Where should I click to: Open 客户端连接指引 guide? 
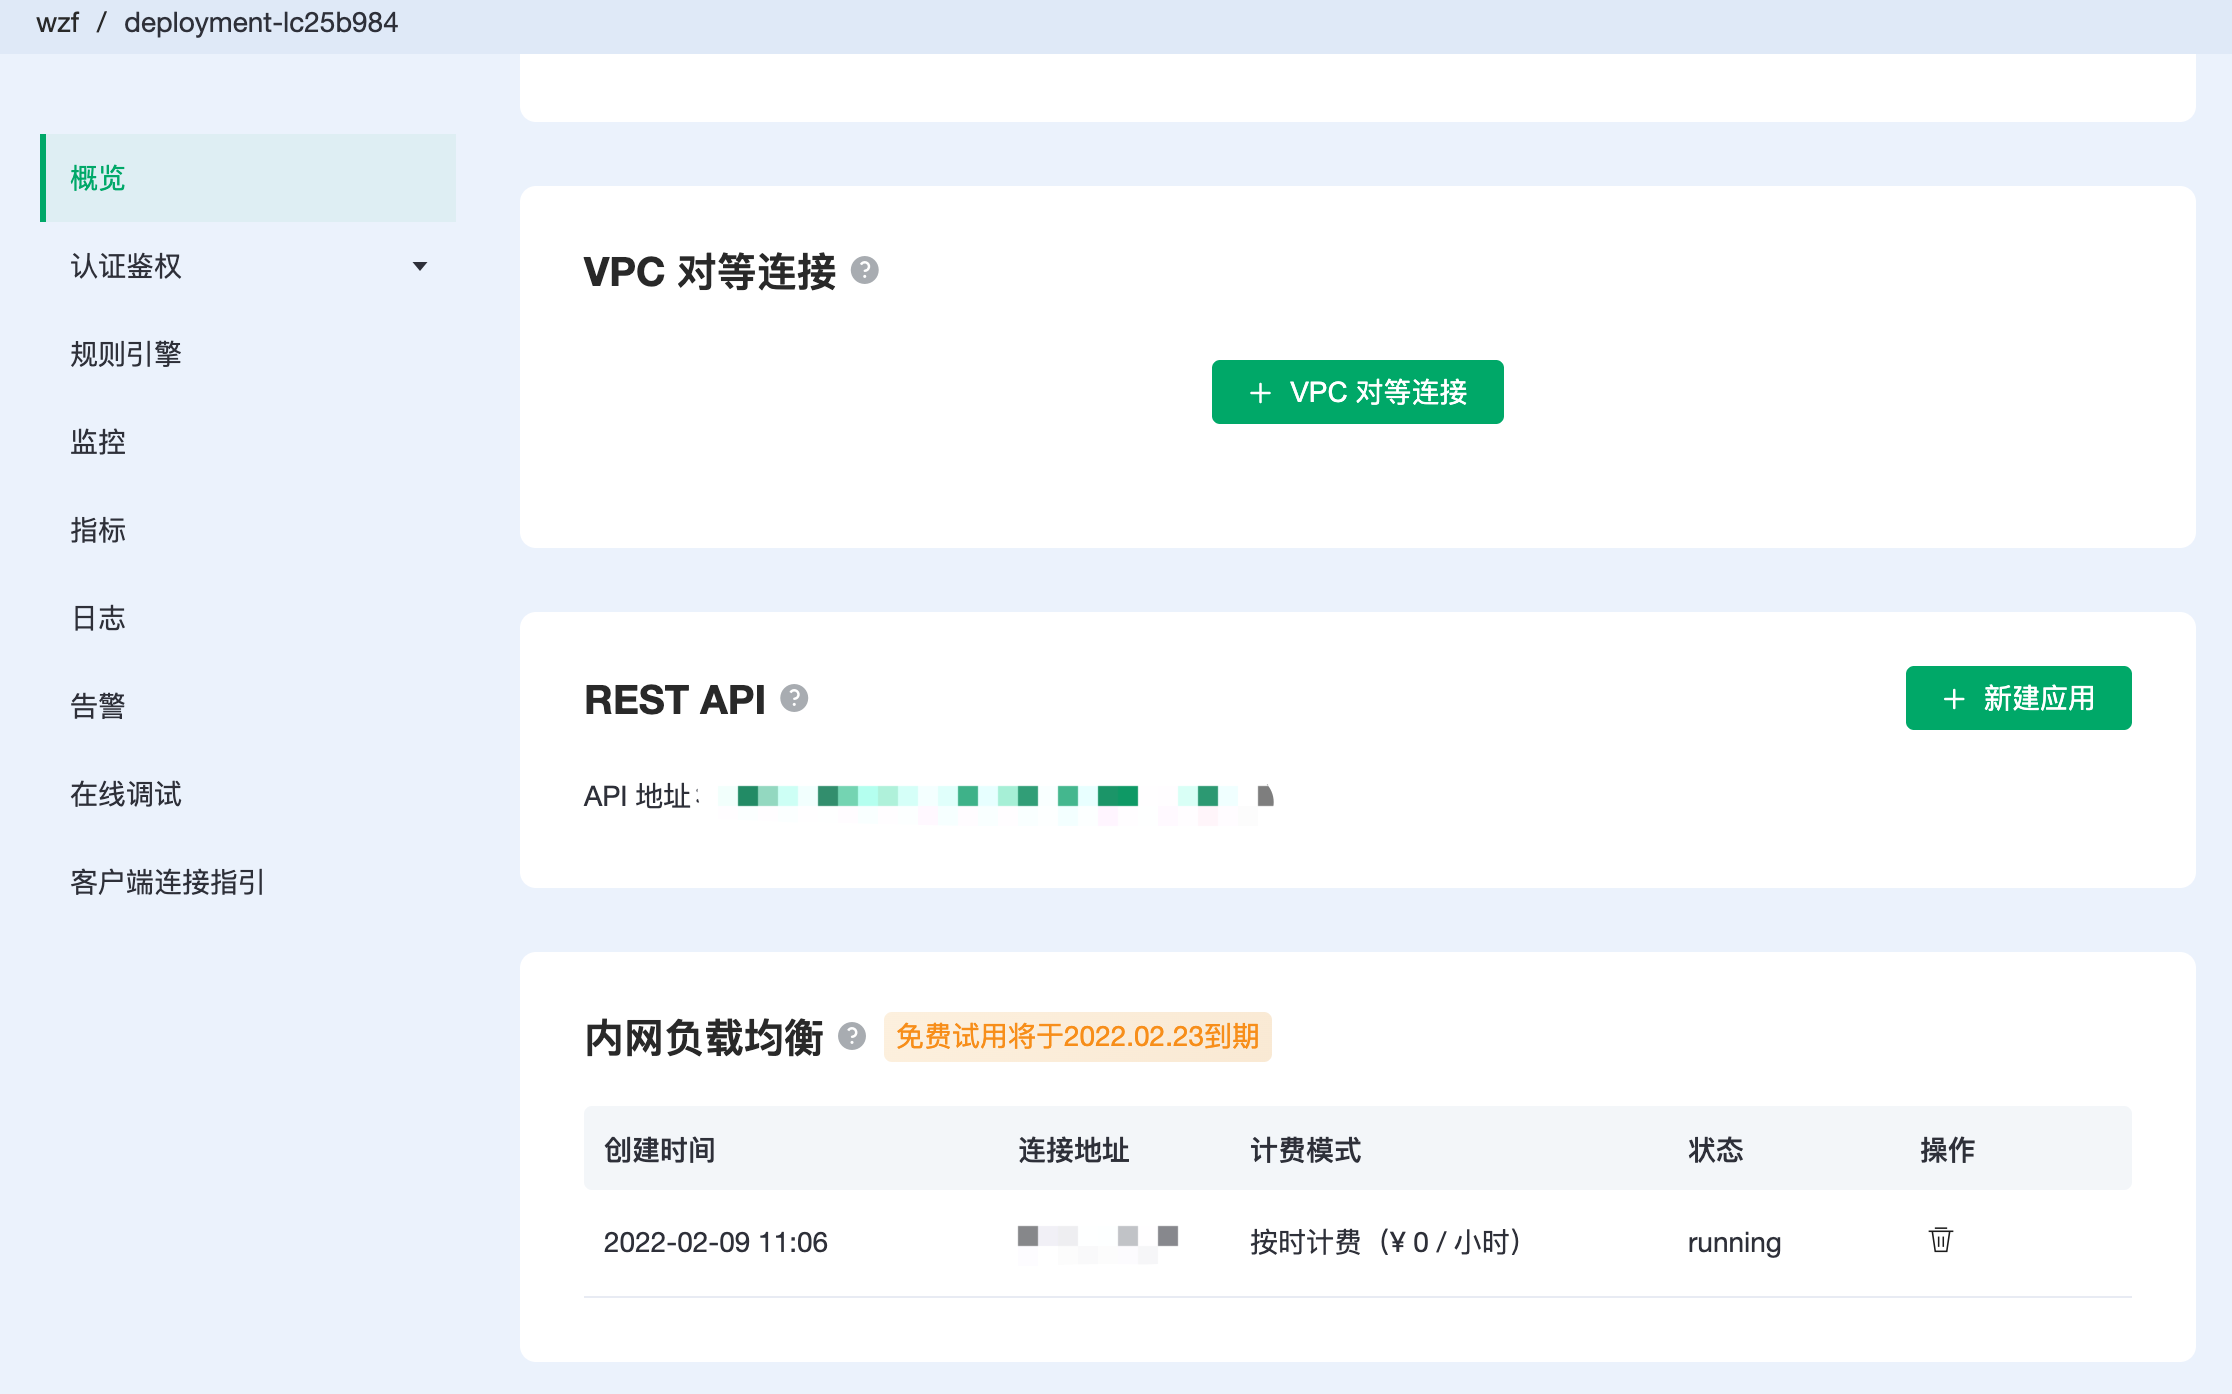(168, 882)
